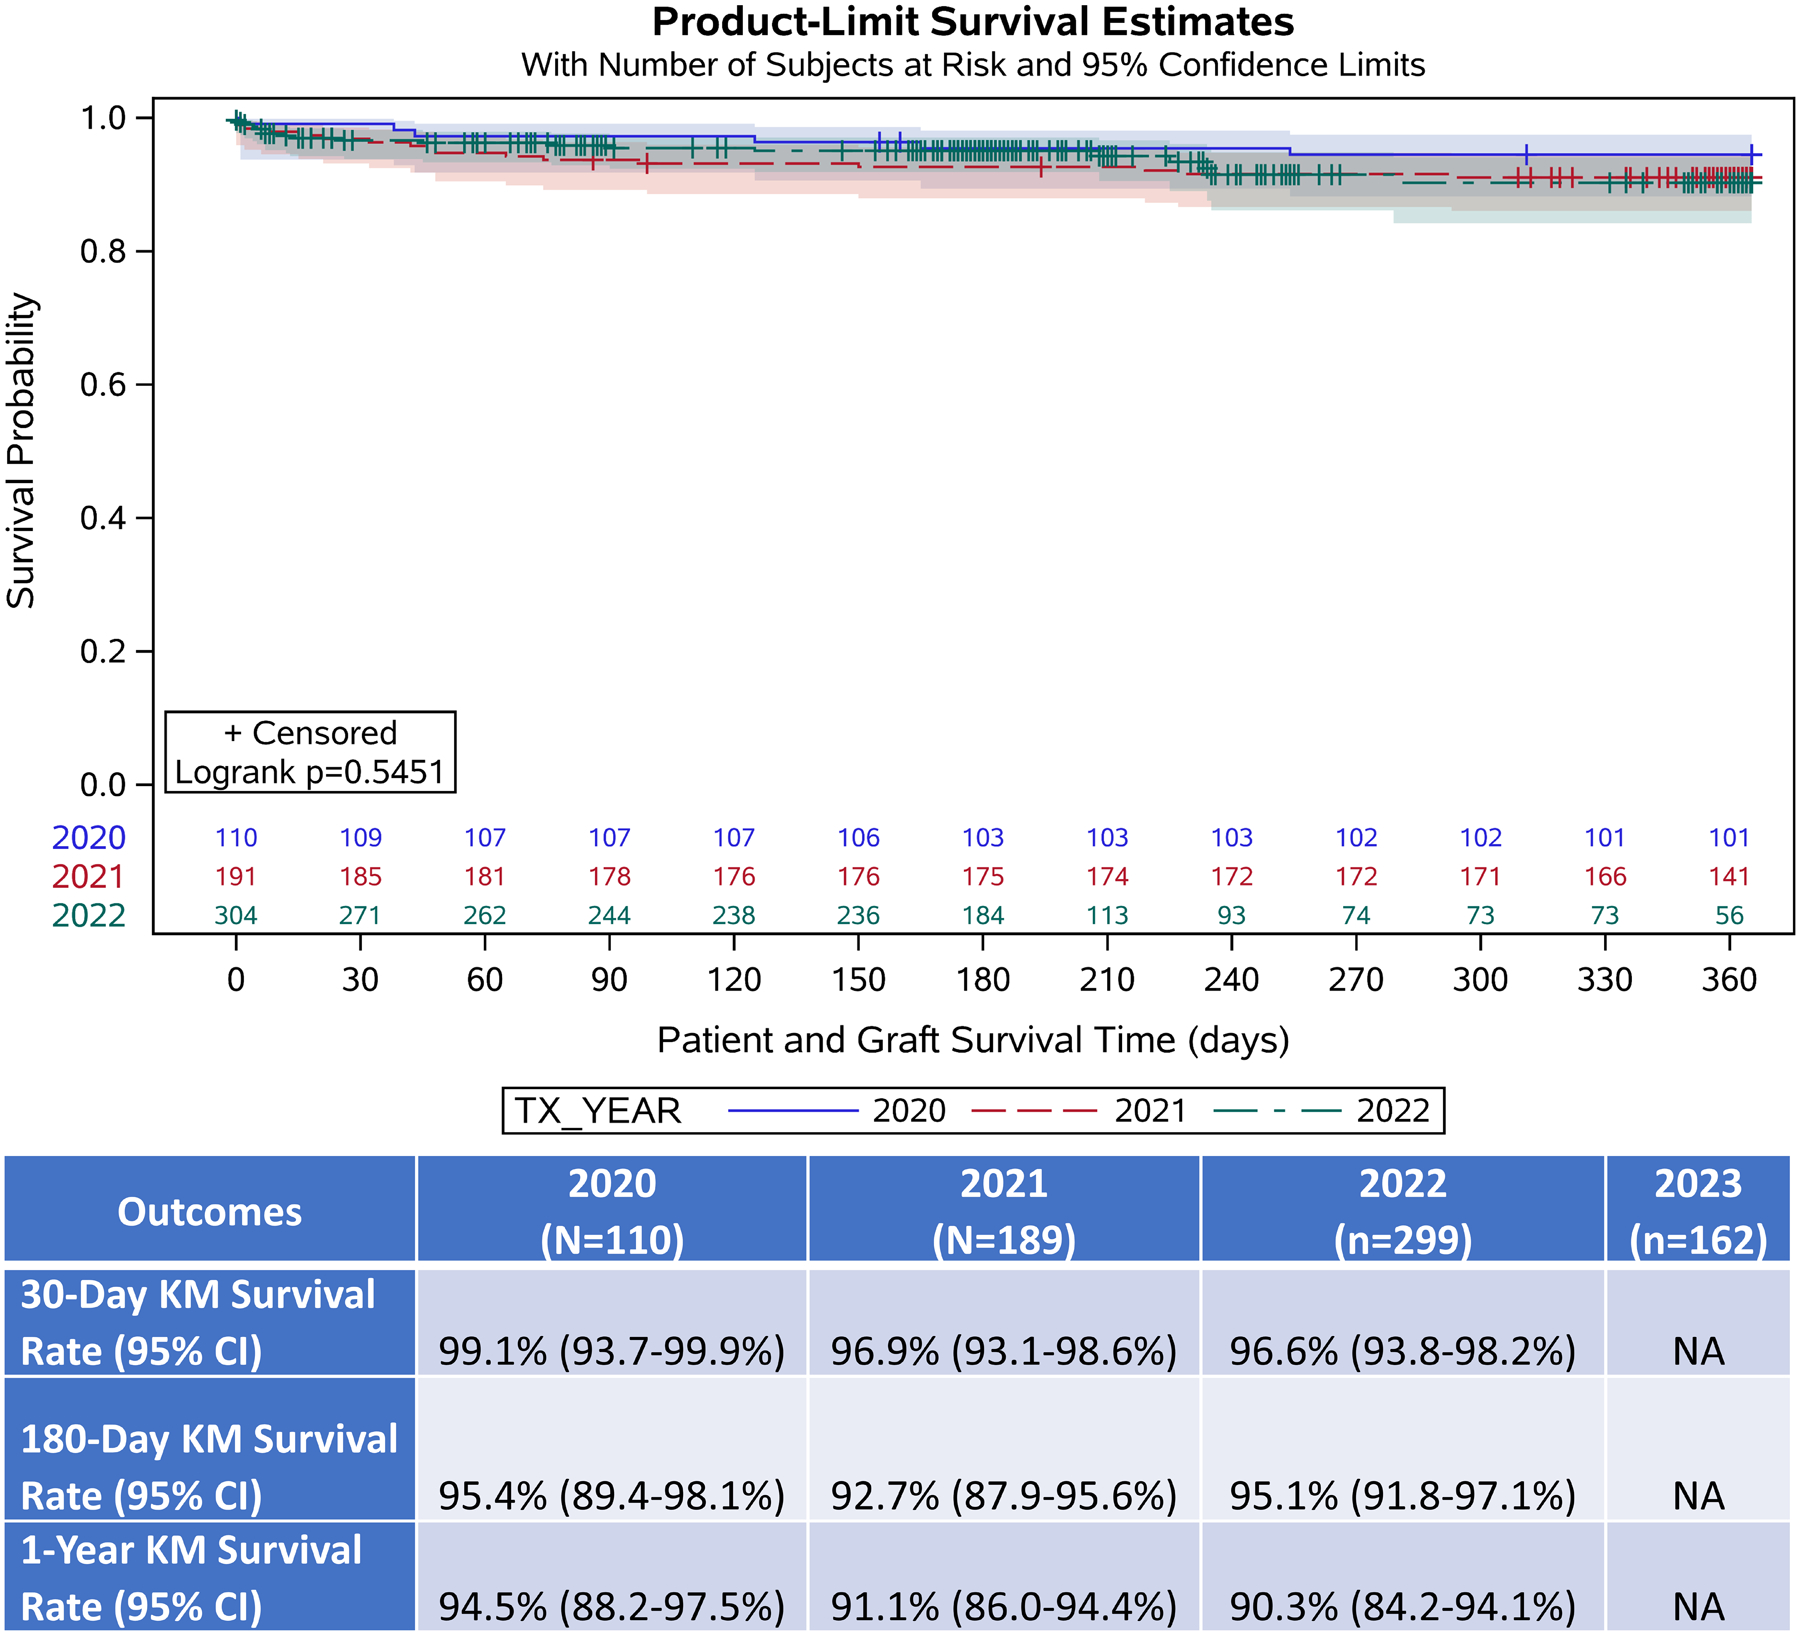Click the 2022 at-risk value 304 at day 0
The height and width of the screenshot is (1635, 1800).
click(236, 916)
